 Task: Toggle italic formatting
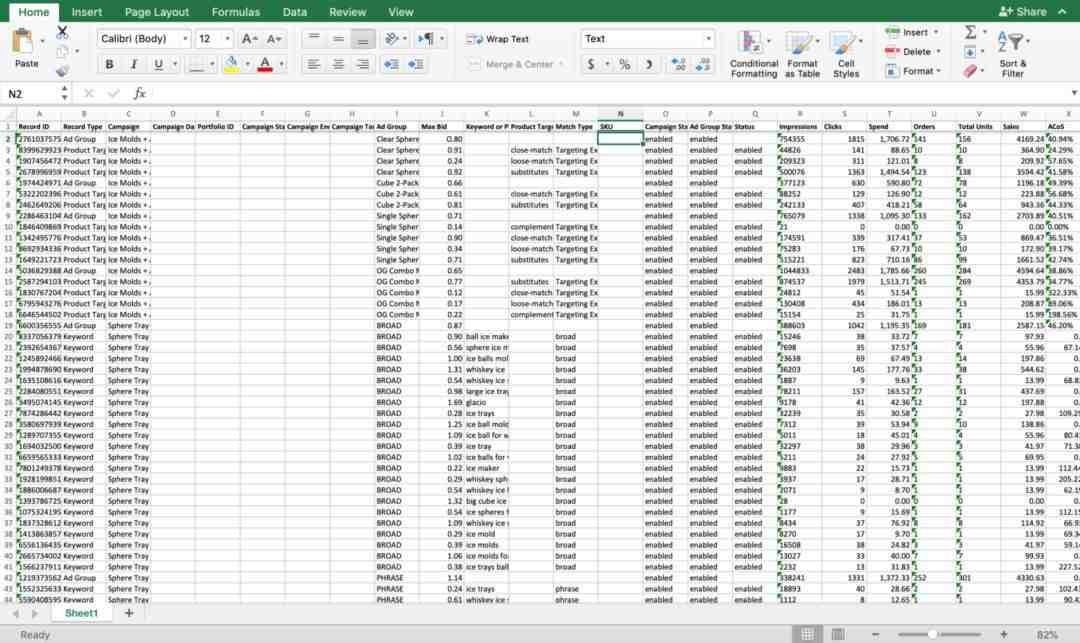(x=133, y=64)
